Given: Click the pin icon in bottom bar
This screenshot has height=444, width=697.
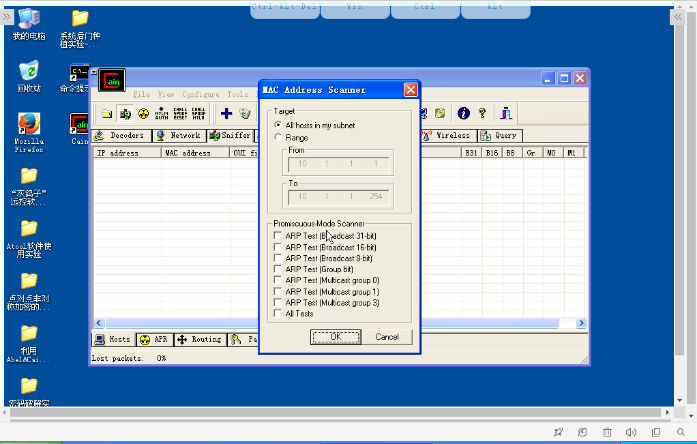Looking at the screenshot, I should pos(558,432).
